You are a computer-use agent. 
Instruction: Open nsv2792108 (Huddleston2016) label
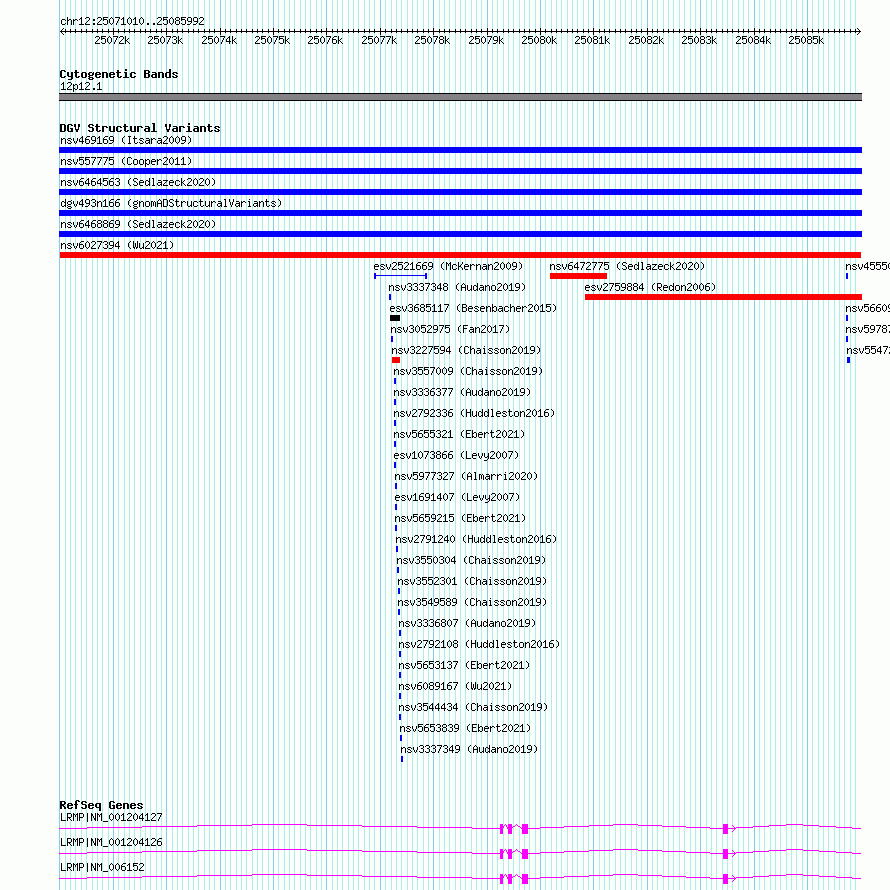pyautogui.click(x=479, y=644)
